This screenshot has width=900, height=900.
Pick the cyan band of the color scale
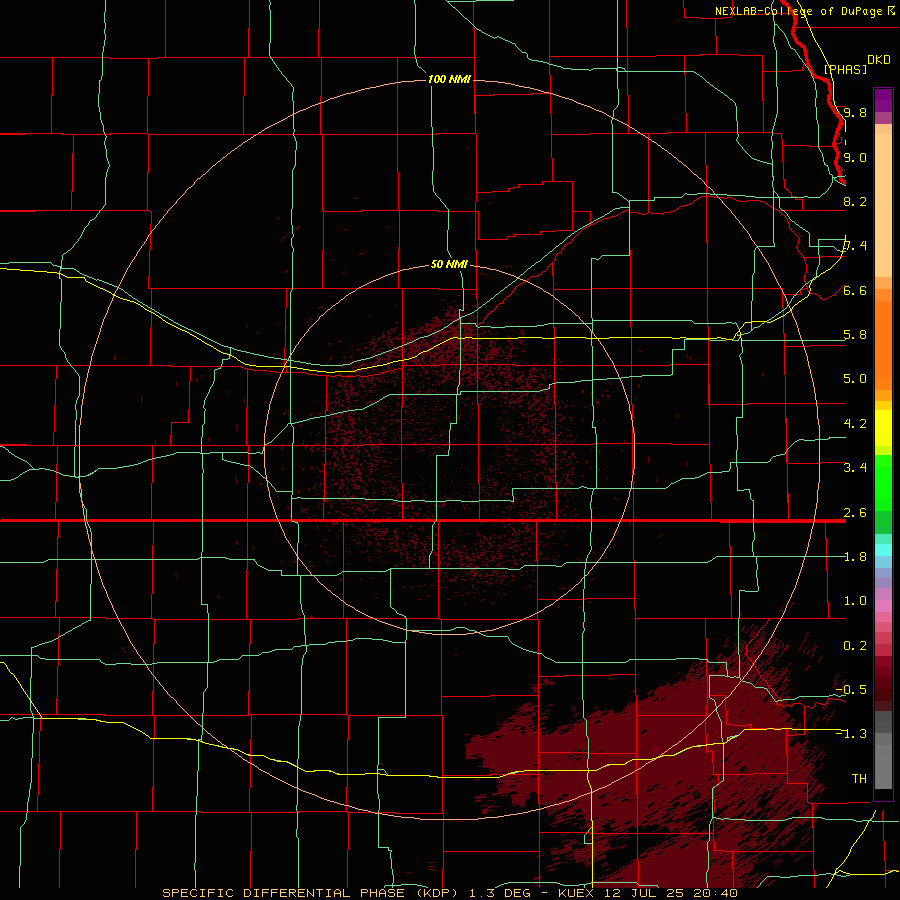click(x=883, y=550)
